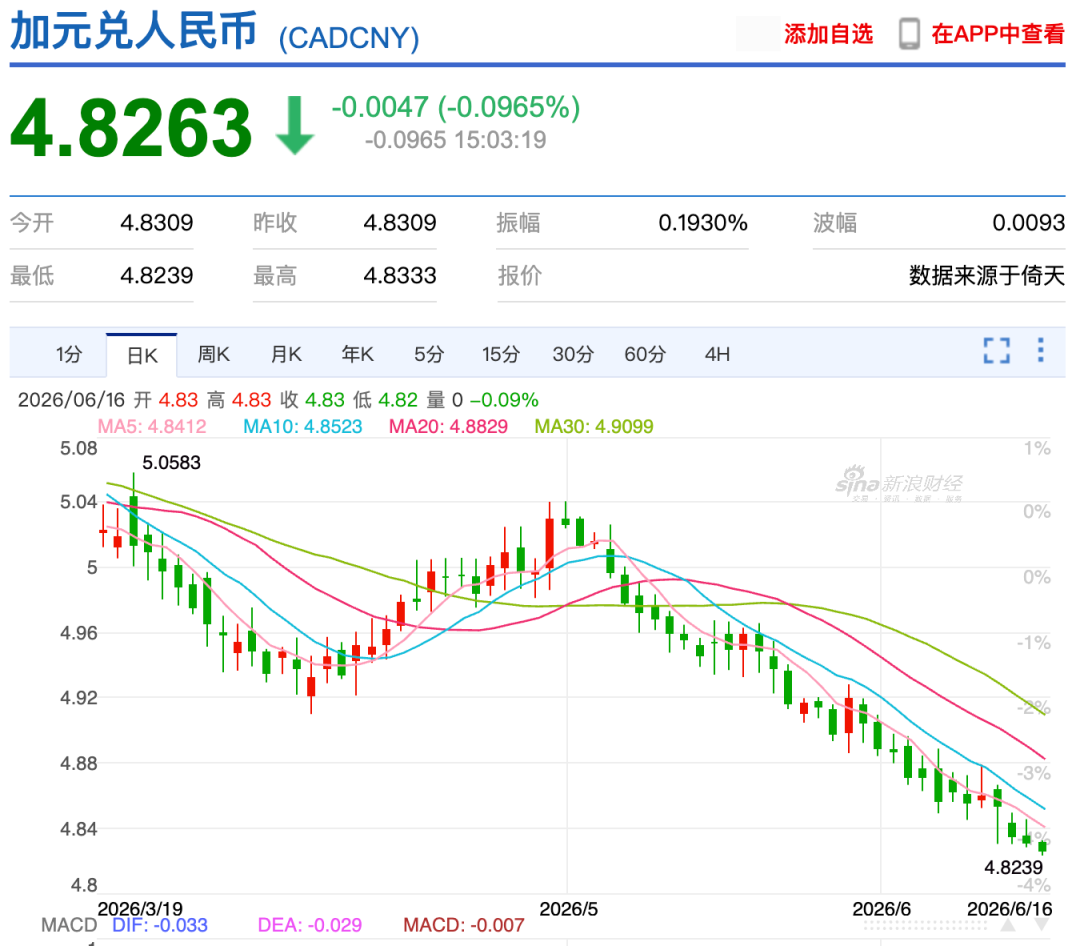The image size is (1080, 946).
Task: Switch to the 30分 chart tab
Action: (x=573, y=354)
